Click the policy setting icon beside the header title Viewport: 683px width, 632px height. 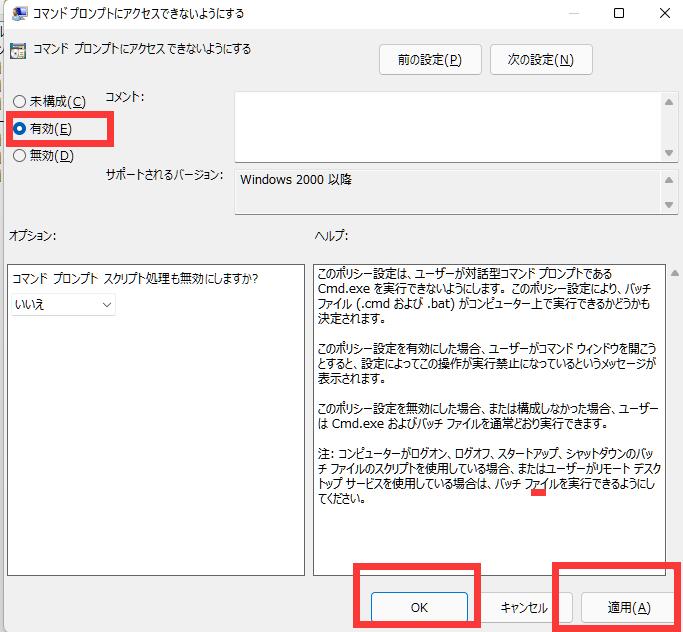click(x=17, y=50)
